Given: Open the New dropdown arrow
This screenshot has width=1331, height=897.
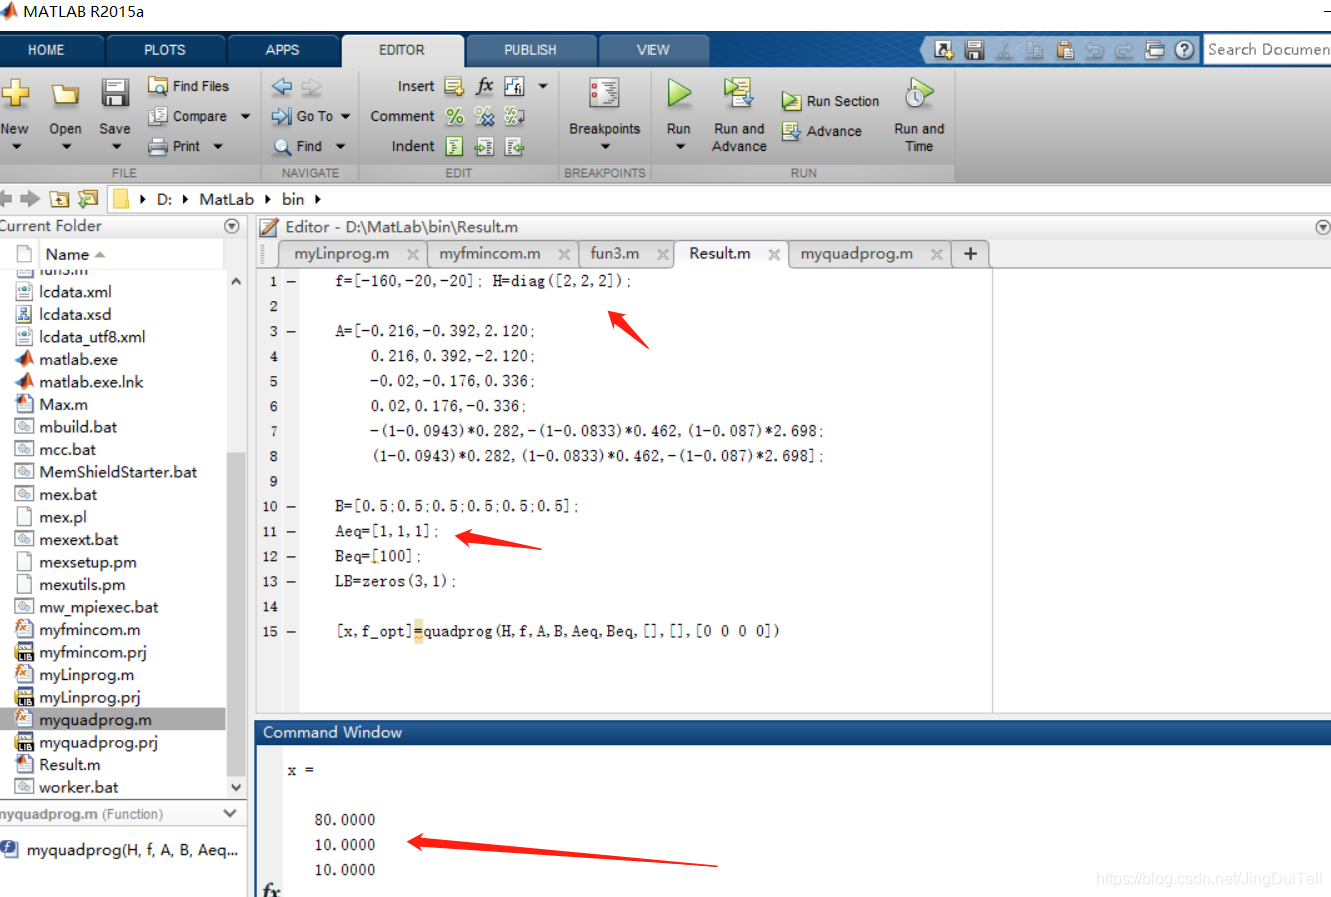Looking at the screenshot, I should point(16,148).
